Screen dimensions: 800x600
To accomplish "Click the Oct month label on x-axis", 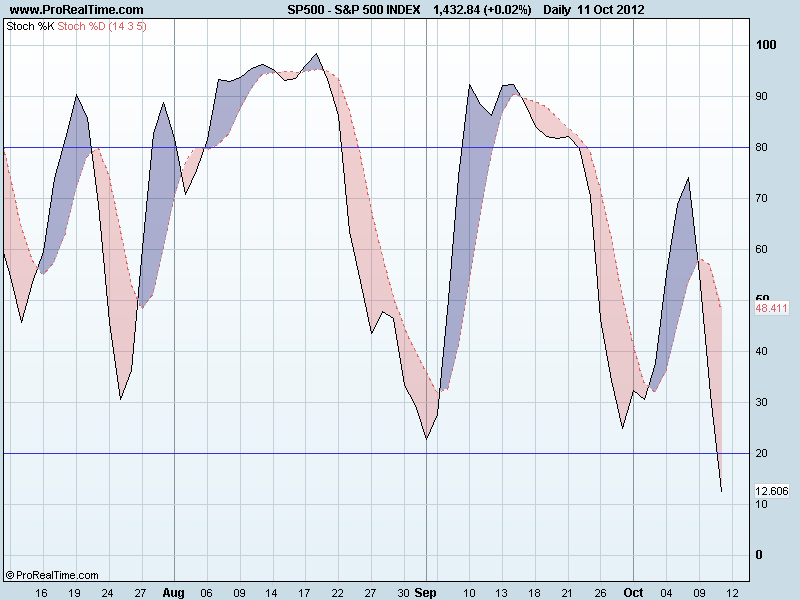I will (633, 593).
